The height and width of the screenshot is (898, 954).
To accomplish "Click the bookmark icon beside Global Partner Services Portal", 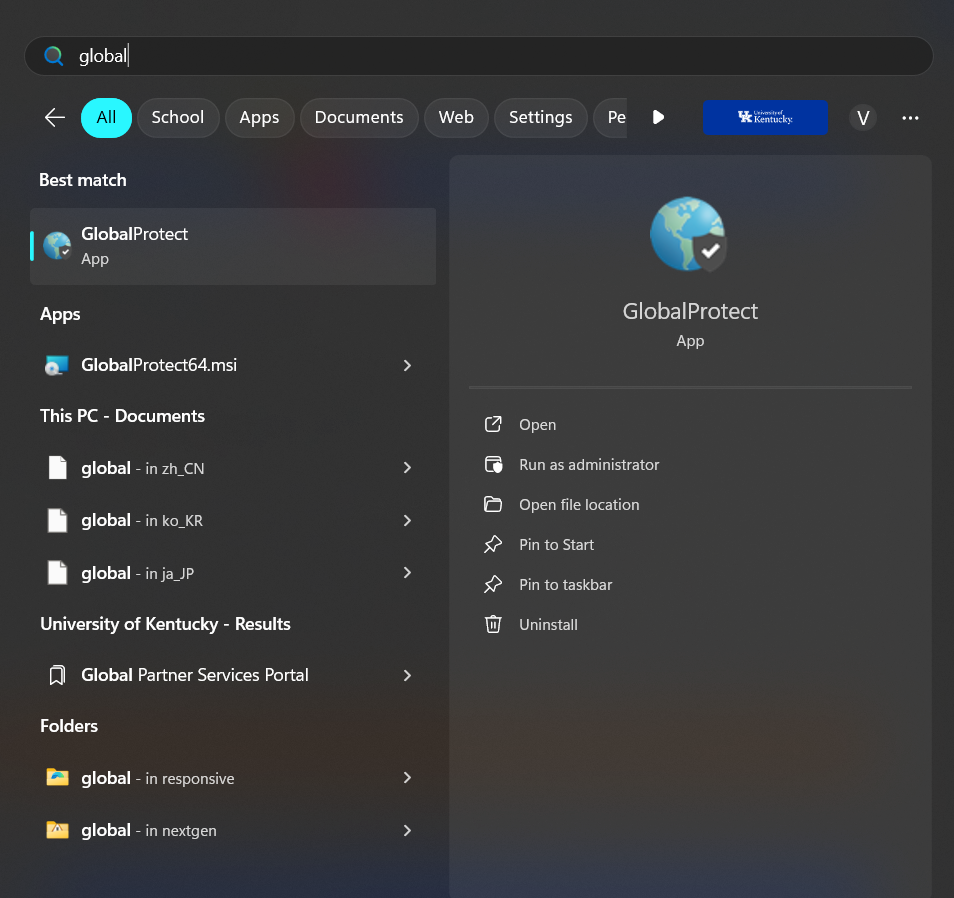I will 57,675.
